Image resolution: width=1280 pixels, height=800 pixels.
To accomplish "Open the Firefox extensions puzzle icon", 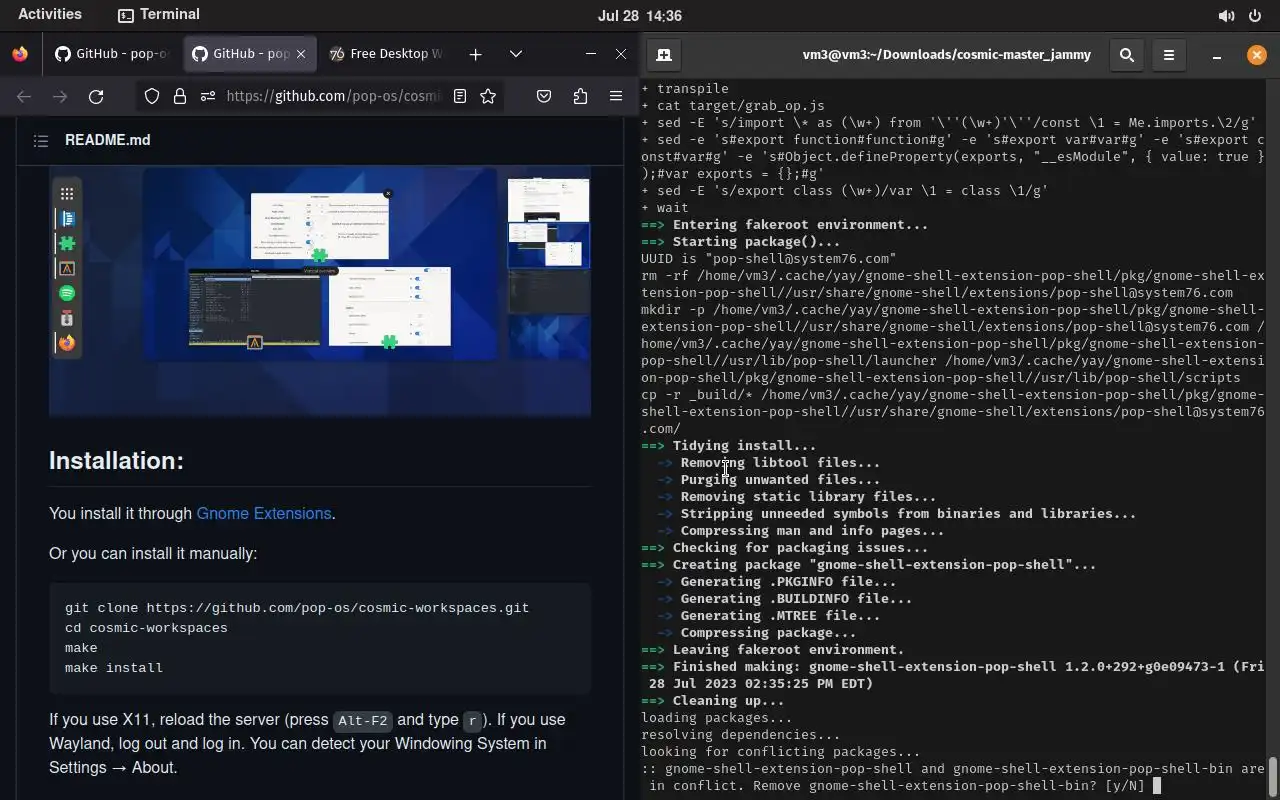I will point(580,96).
